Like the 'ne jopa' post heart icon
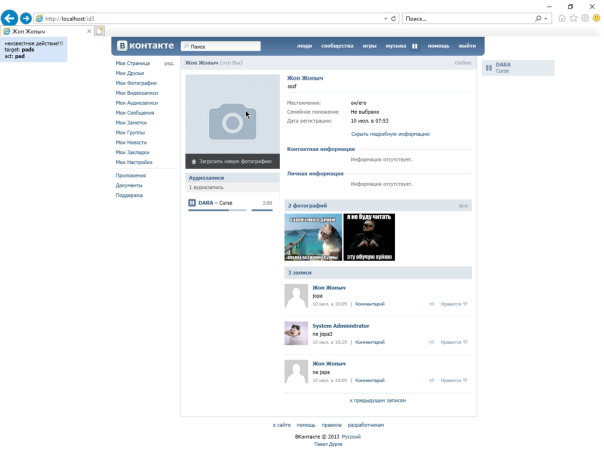 (465, 380)
